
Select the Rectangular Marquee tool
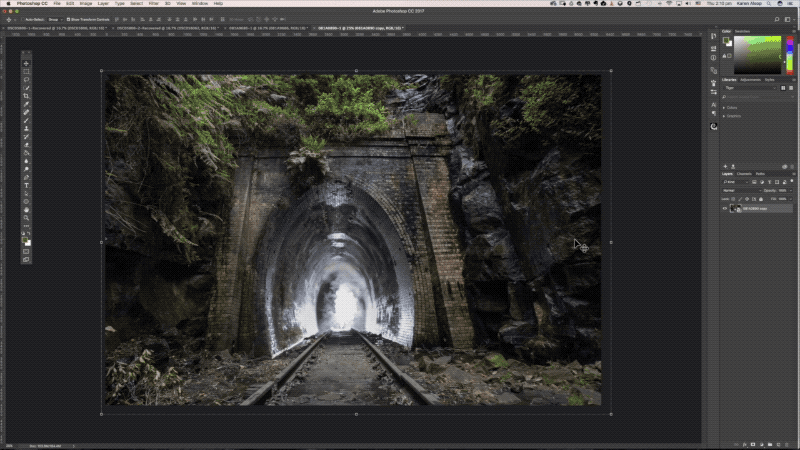pos(26,72)
